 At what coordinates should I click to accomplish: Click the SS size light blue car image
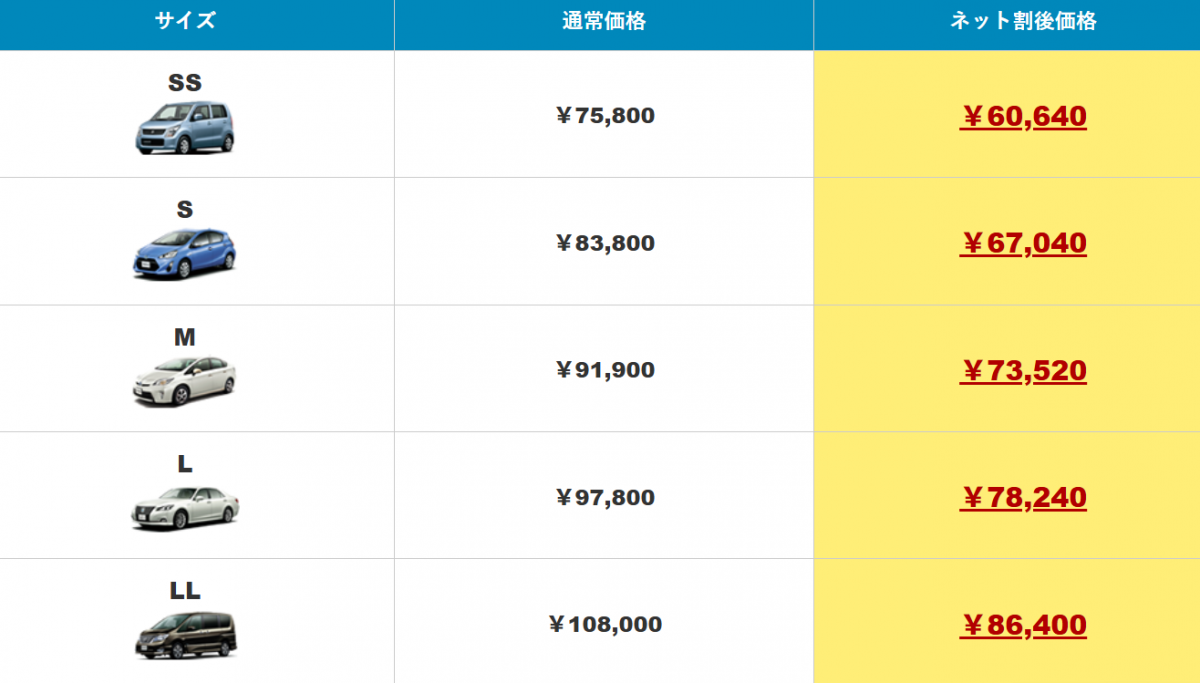tap(185, 127)
